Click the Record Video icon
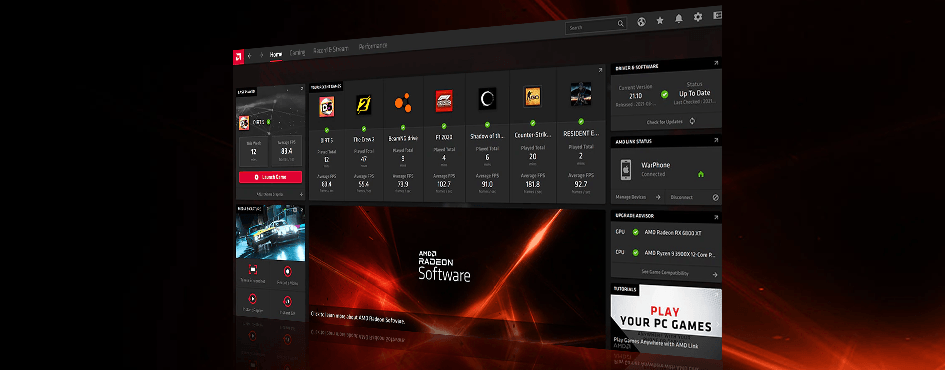The image size is (945, 370). point(287,271)
